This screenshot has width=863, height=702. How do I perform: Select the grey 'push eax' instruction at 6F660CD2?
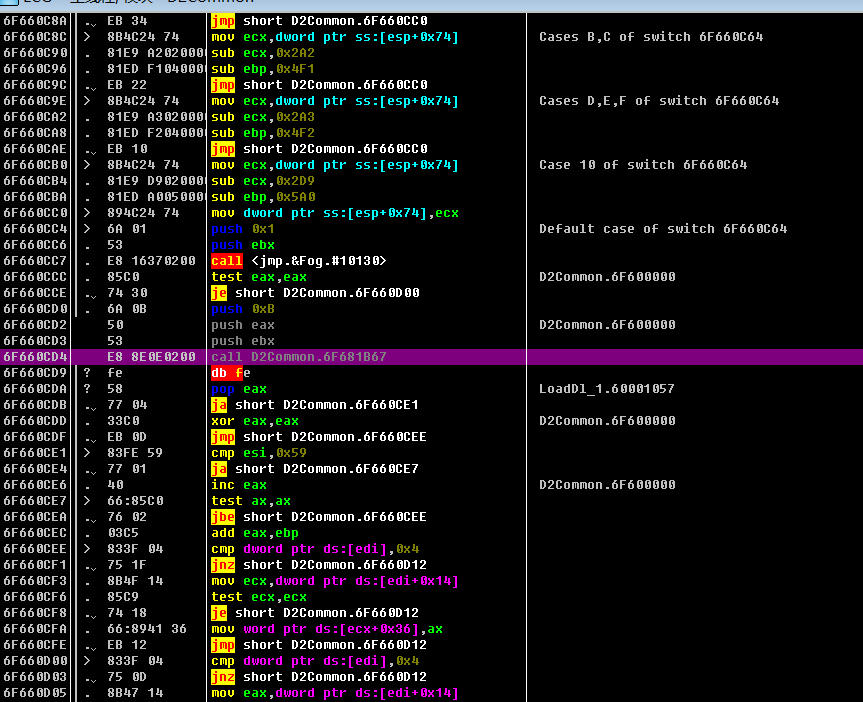pos(243,325)
